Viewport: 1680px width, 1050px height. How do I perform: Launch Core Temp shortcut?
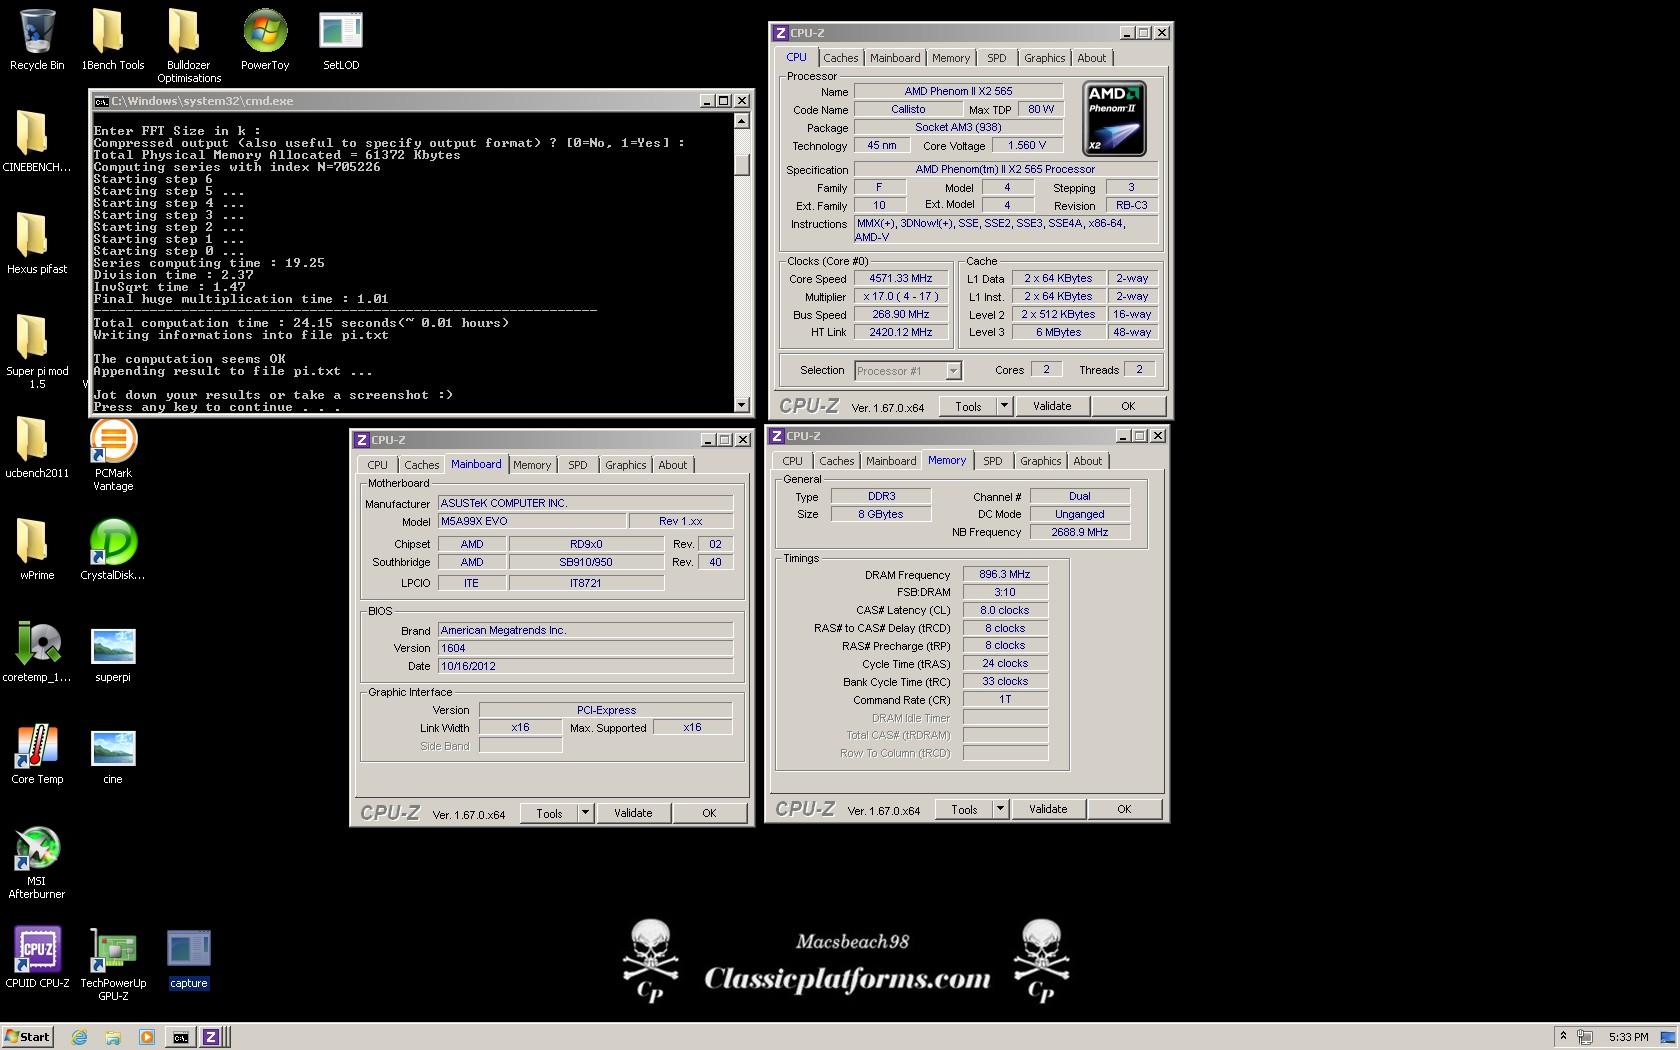(x=37, y=754)
